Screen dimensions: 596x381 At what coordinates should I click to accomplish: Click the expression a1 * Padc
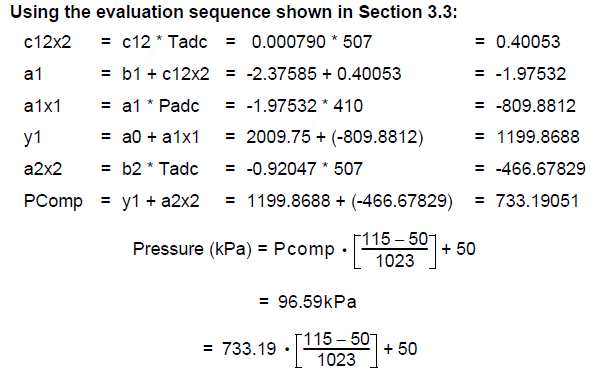[x=160, y=106]
